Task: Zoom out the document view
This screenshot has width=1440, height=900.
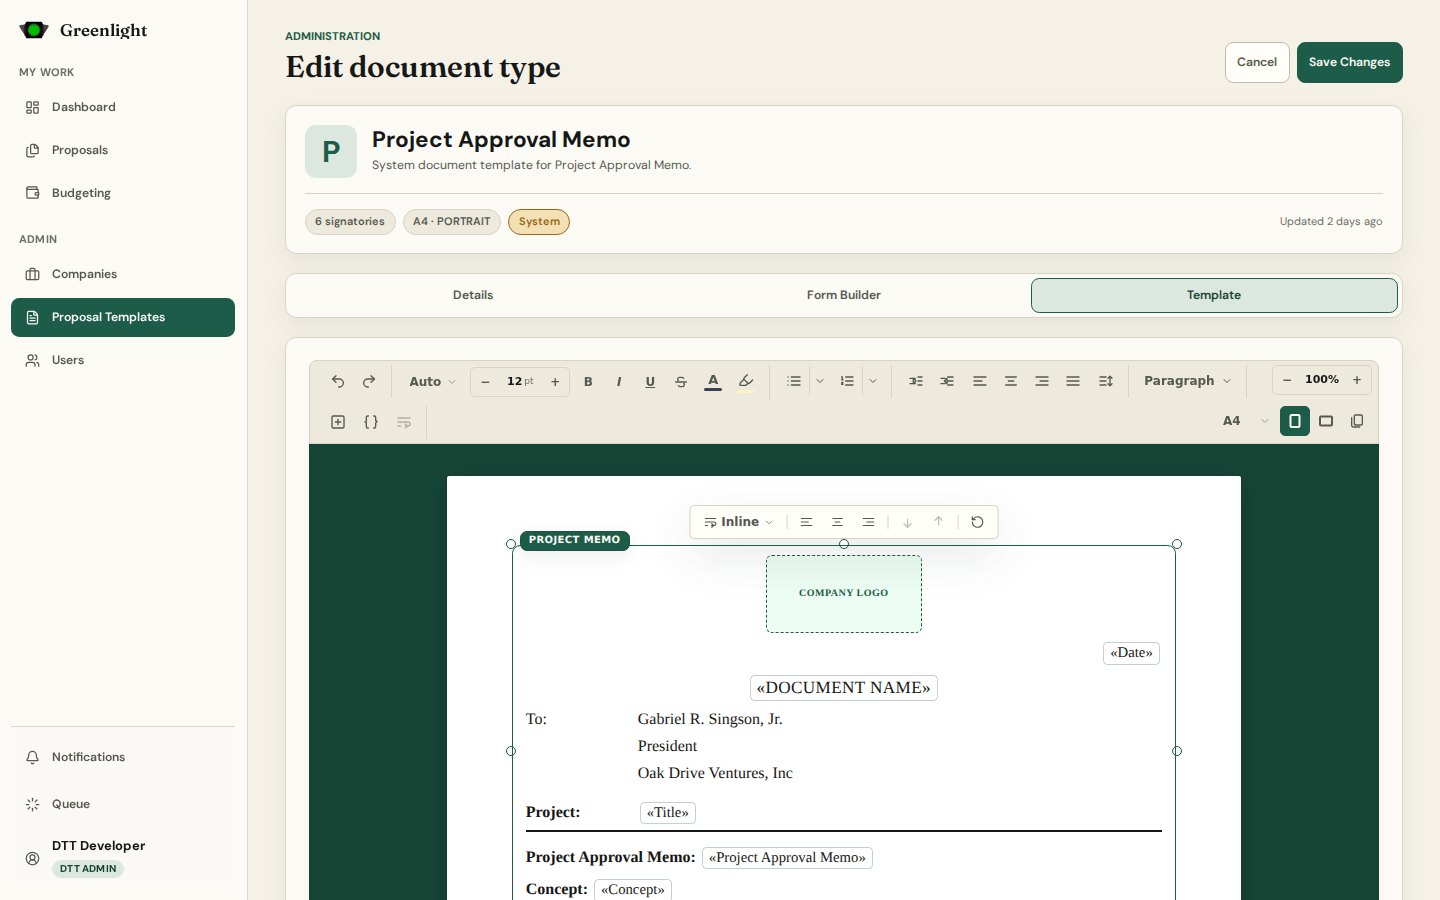Action: 1287,380
